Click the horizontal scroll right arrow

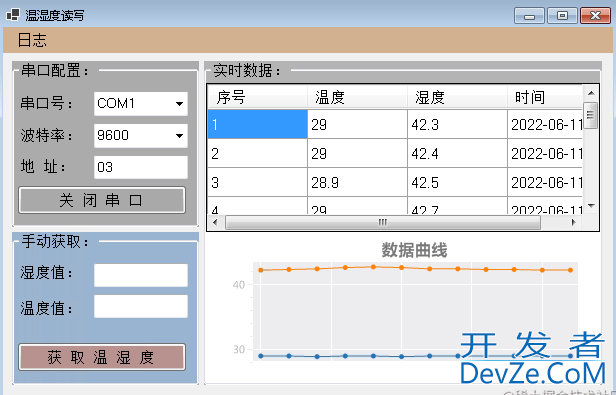click(x=574, y=222)
